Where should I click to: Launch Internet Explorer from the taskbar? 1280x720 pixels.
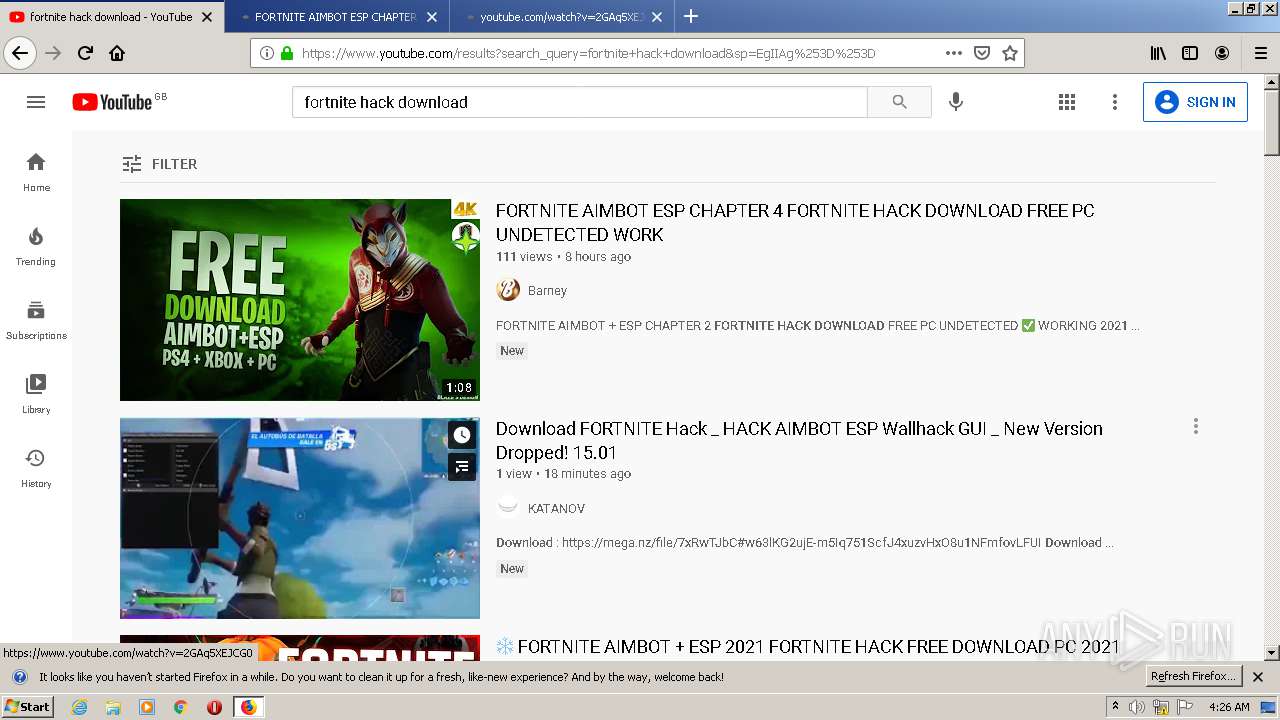(x=79, y=707)
